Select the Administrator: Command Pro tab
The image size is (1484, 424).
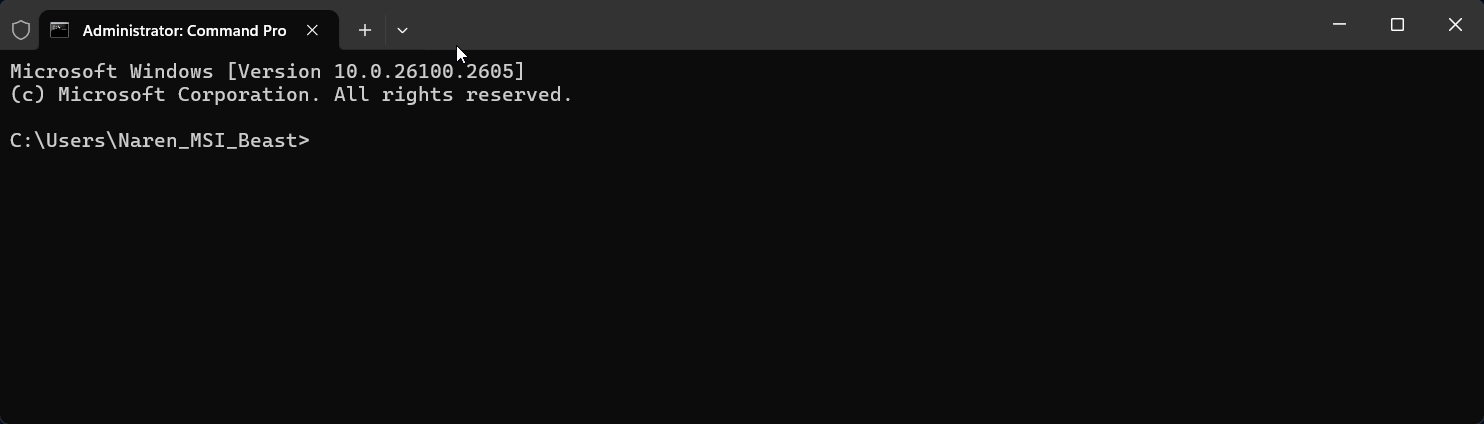[x=185, y=30]
